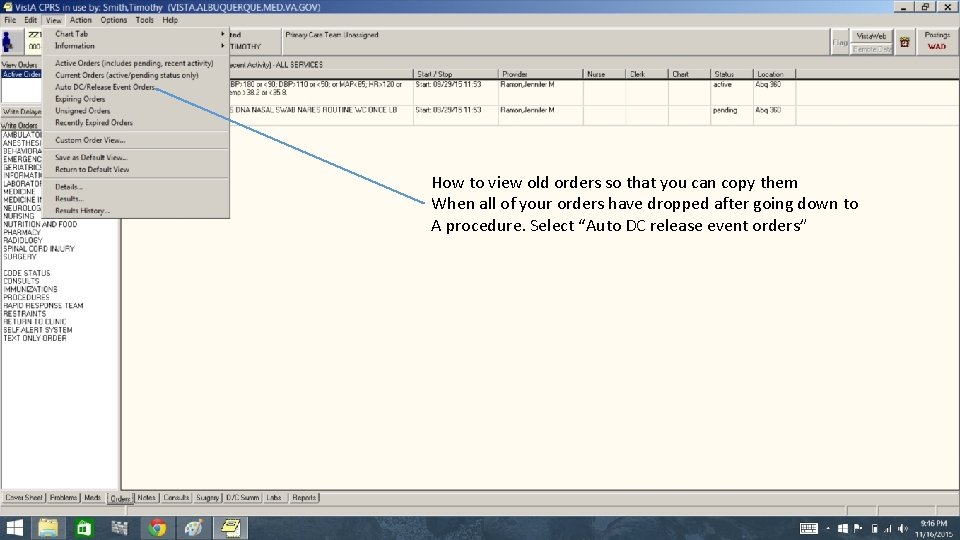
Task: Switch to Surgery tab
Action: (208, 498)
